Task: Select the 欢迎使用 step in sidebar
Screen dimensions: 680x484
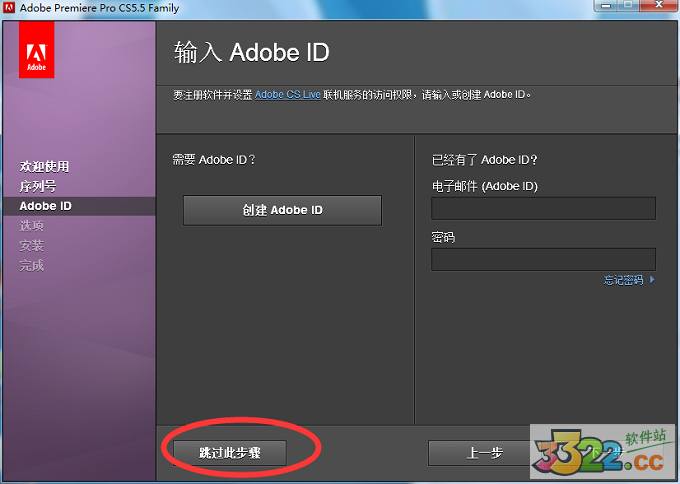Action: click(x=44, y=167)
